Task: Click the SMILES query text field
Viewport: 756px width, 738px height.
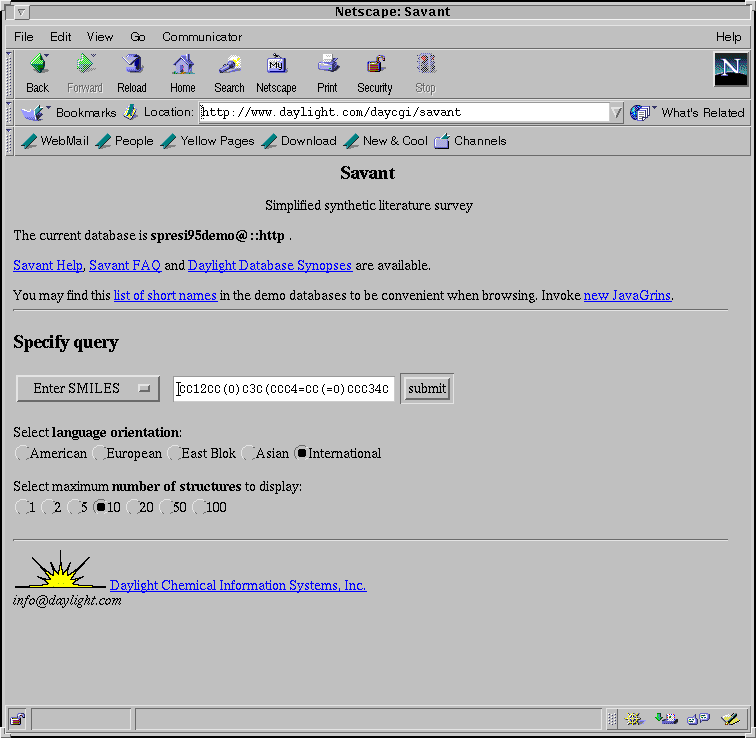Action: 284,389
